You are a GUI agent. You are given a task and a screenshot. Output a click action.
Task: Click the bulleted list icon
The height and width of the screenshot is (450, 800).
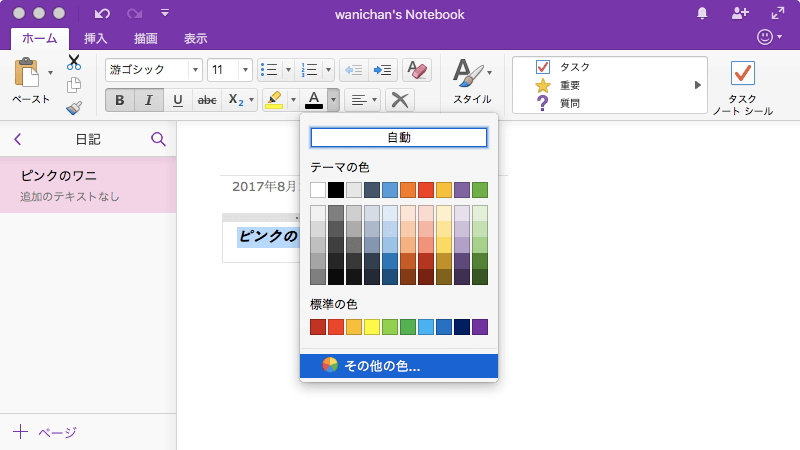click(269, 70)
